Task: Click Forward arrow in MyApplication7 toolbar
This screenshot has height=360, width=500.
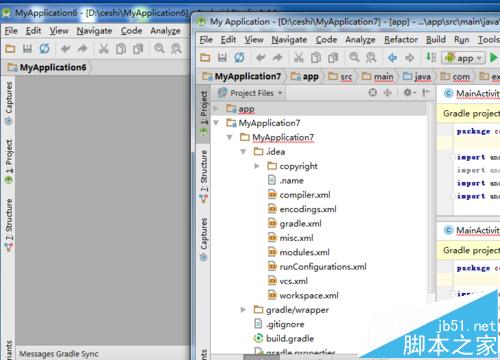Action: (410, 58)
